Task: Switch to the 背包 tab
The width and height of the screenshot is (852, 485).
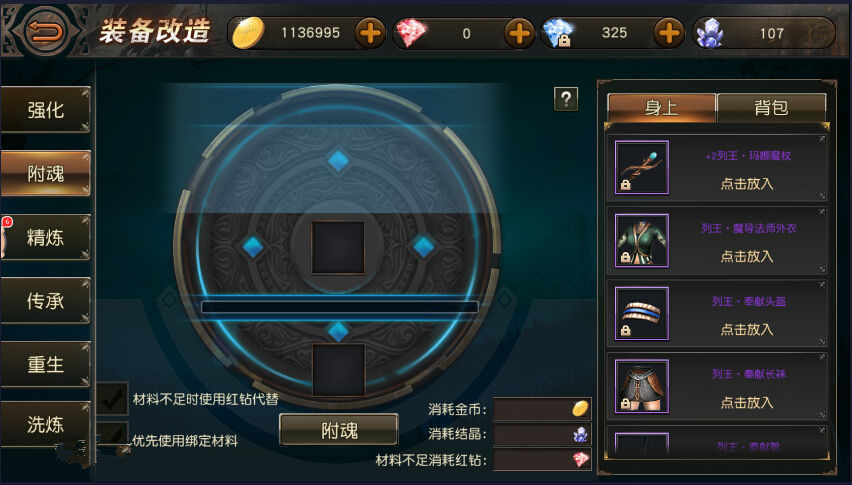Action: coord(772,108)
